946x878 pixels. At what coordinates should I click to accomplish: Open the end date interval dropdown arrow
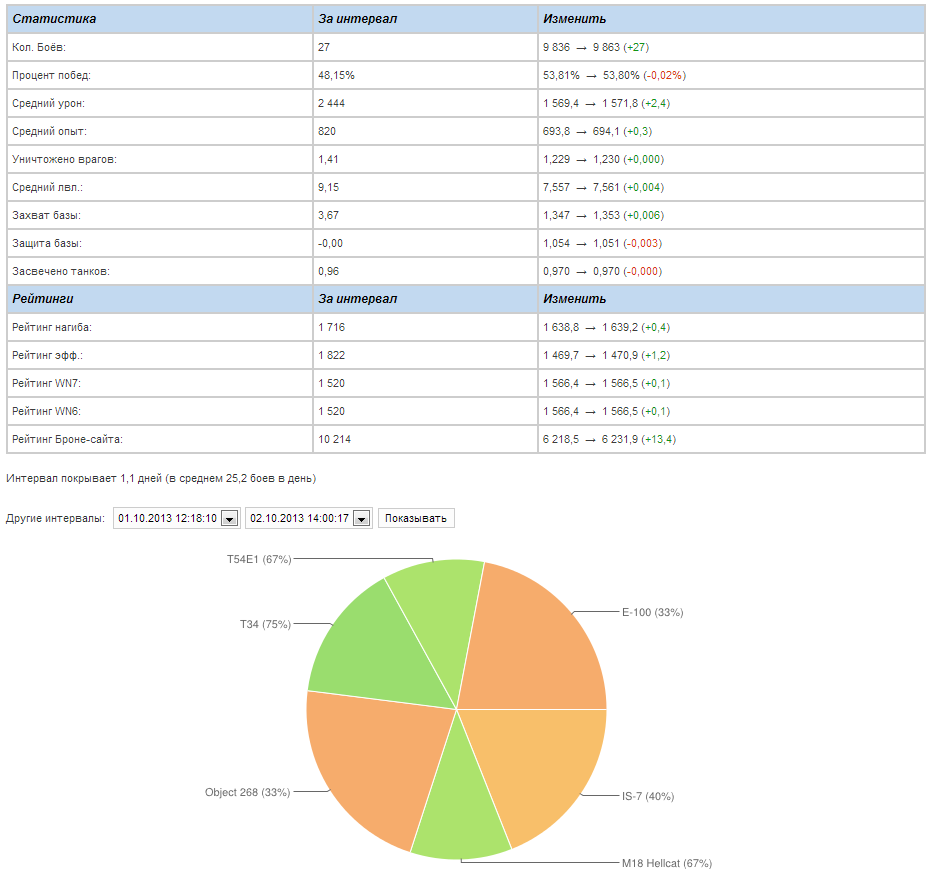(x=361, y=518)
